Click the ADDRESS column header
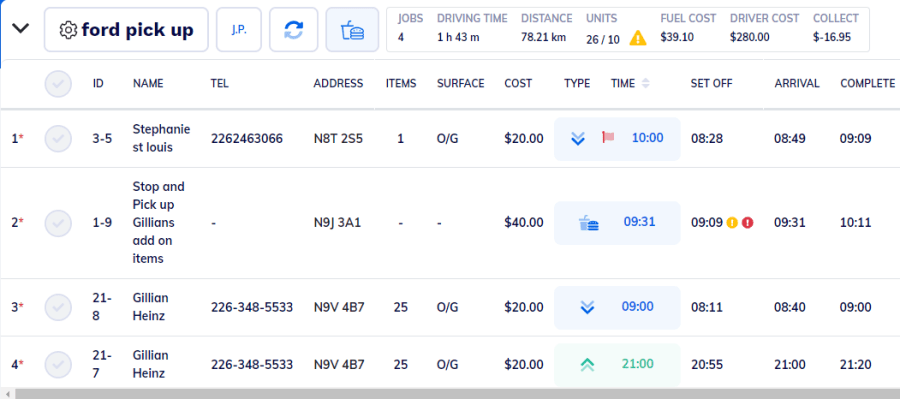 [x=338, y=84]
